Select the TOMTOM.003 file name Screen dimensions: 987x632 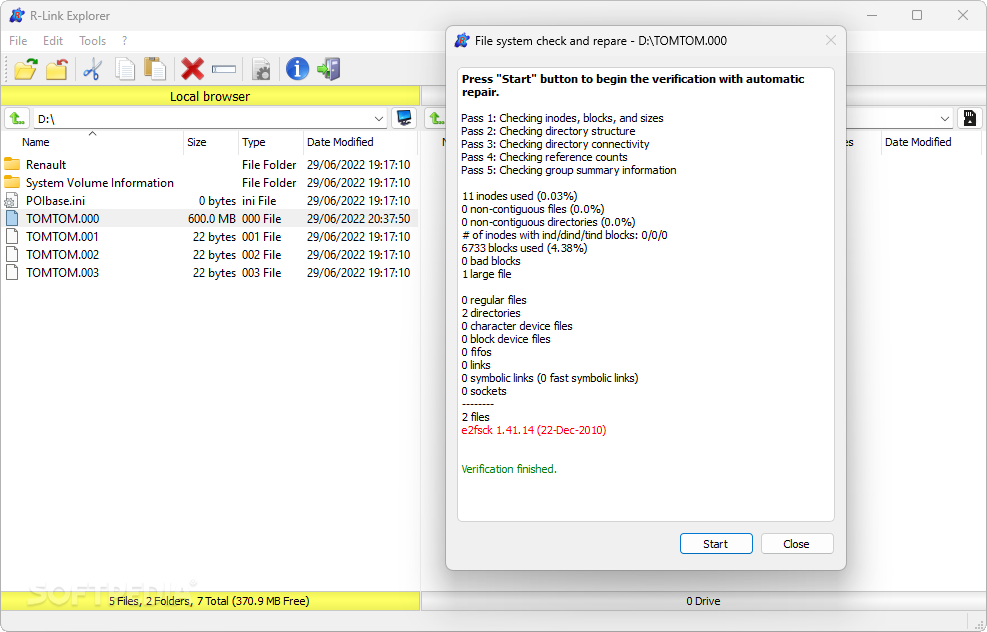(x=62, y=273)
